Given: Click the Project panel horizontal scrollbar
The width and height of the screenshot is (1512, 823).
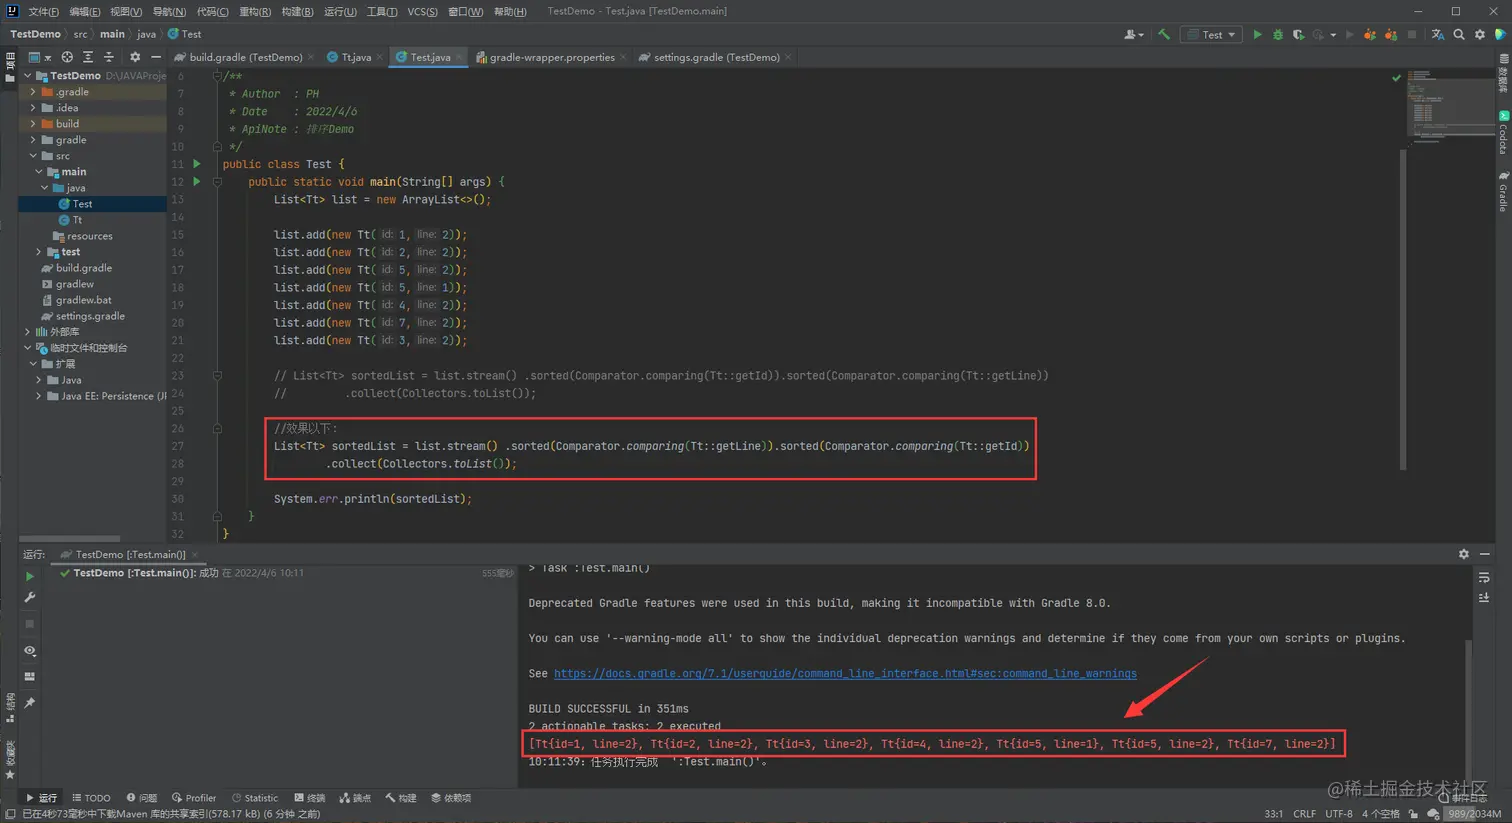Looking at the screenshot, I should point(70,538).
